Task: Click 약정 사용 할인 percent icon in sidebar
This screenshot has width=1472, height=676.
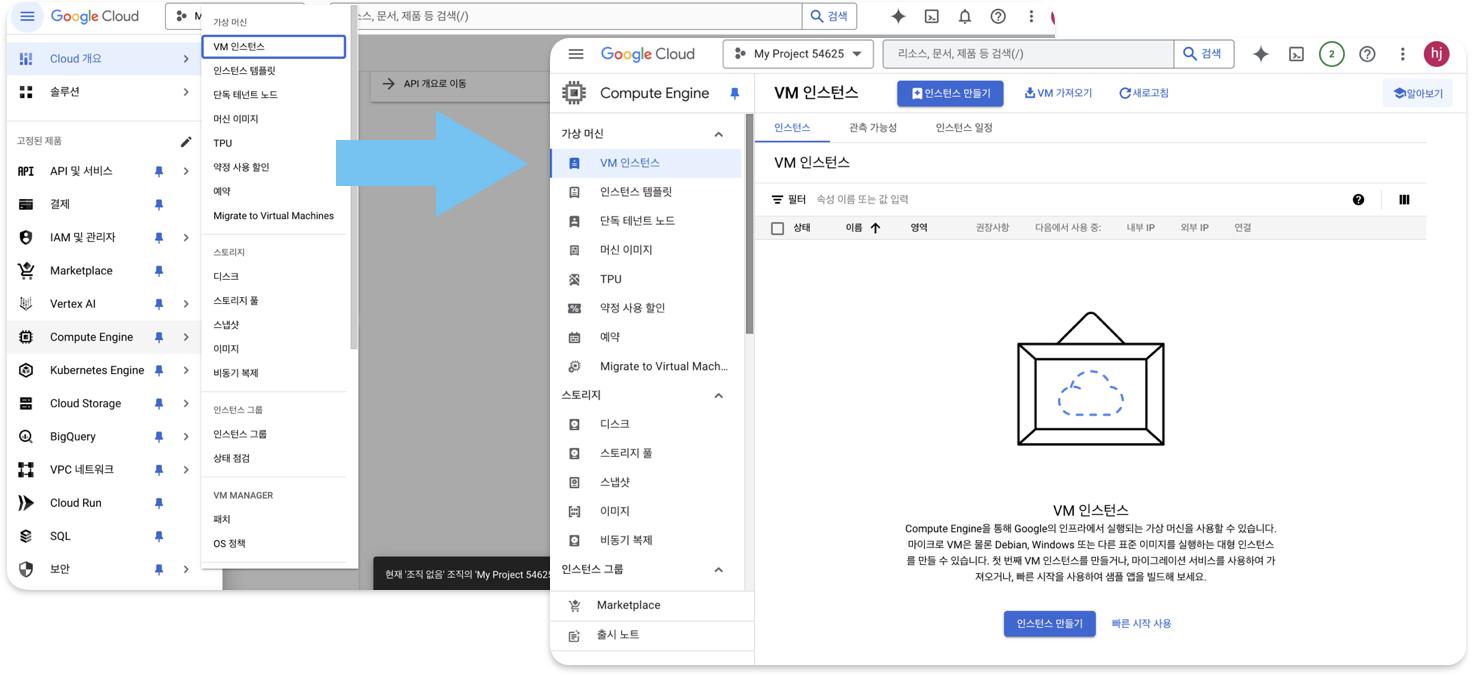Action: point(574,309)
